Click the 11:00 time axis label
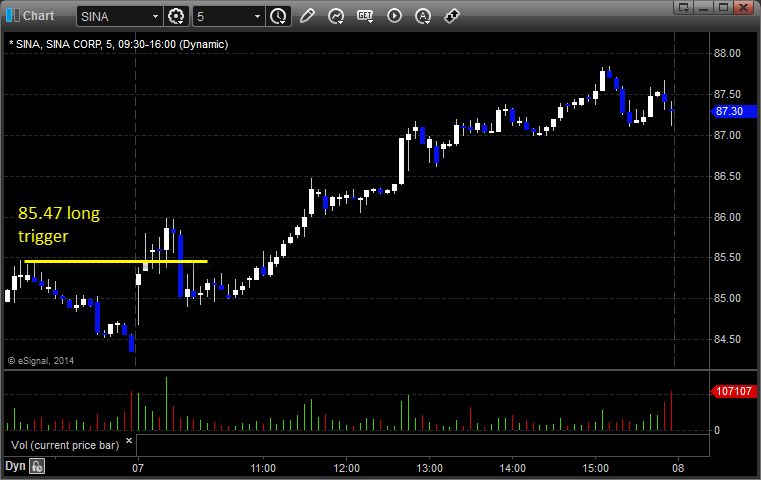 (x=263, y=468)
